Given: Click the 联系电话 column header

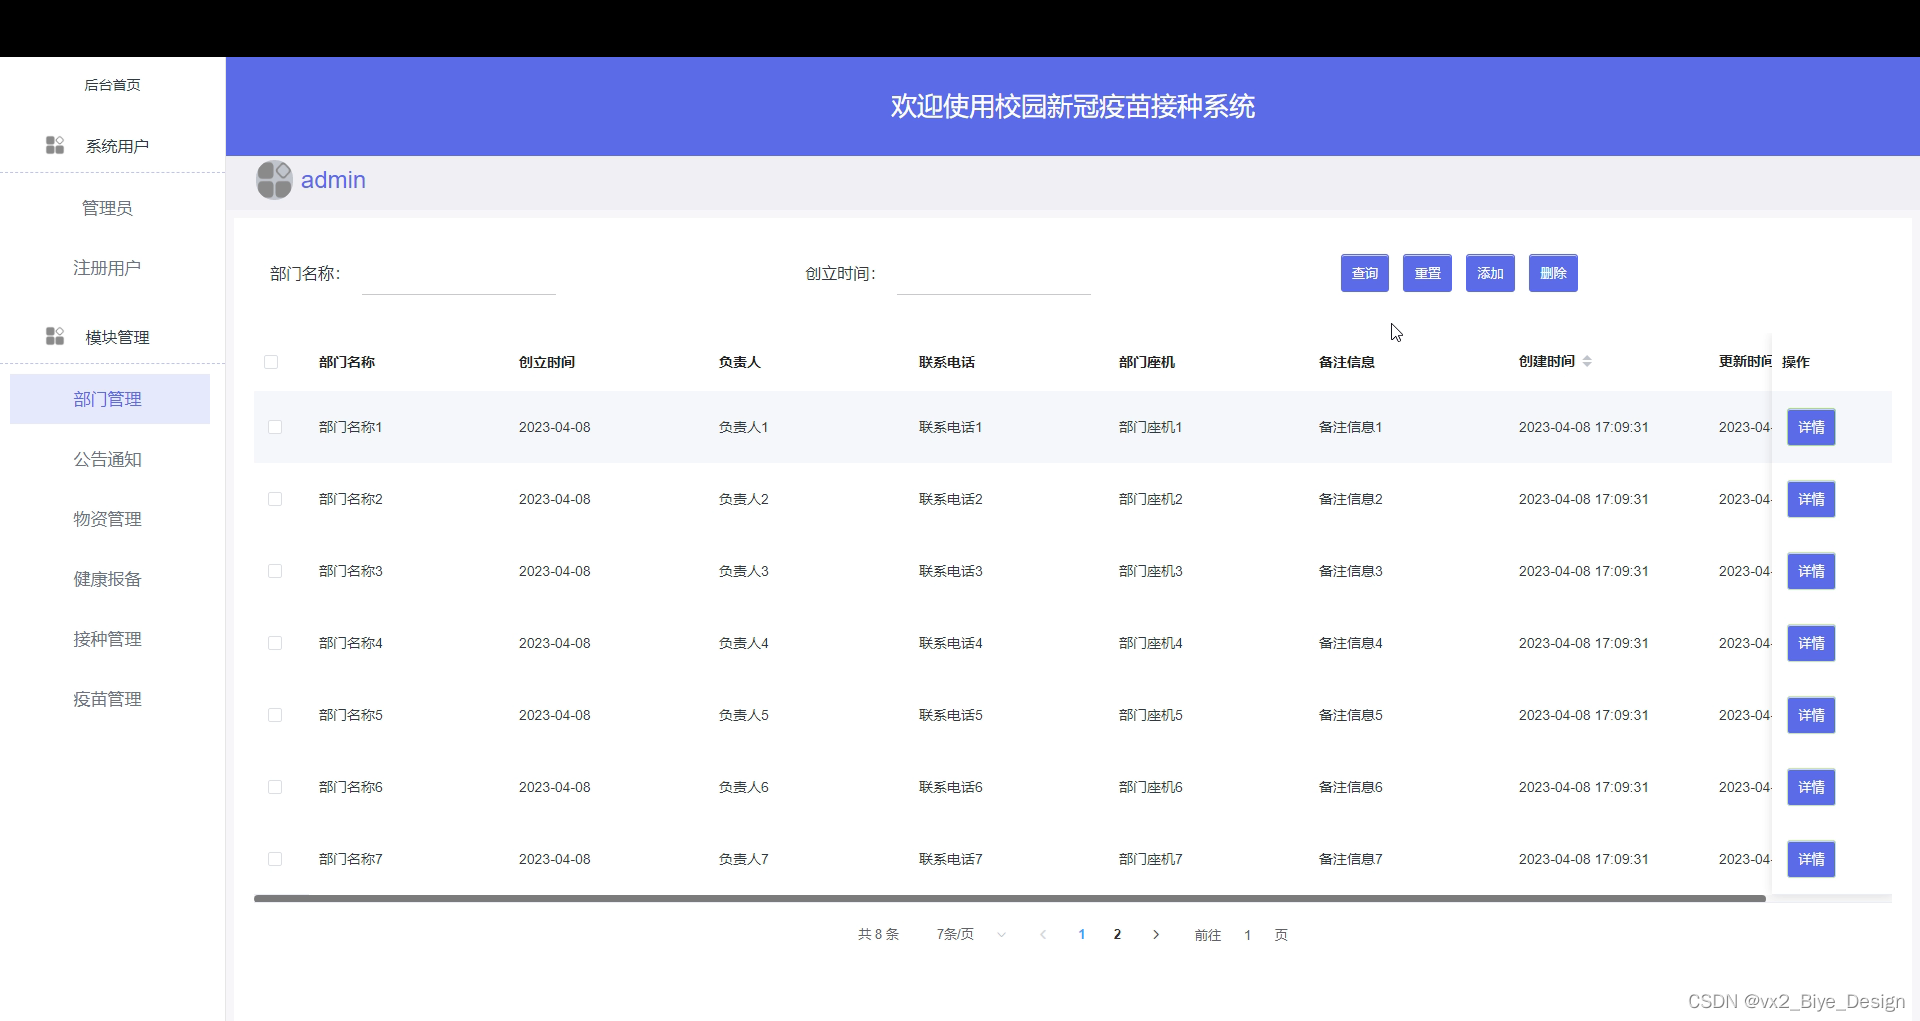Looking at the screenshot, I should click(x=947, y=362).
